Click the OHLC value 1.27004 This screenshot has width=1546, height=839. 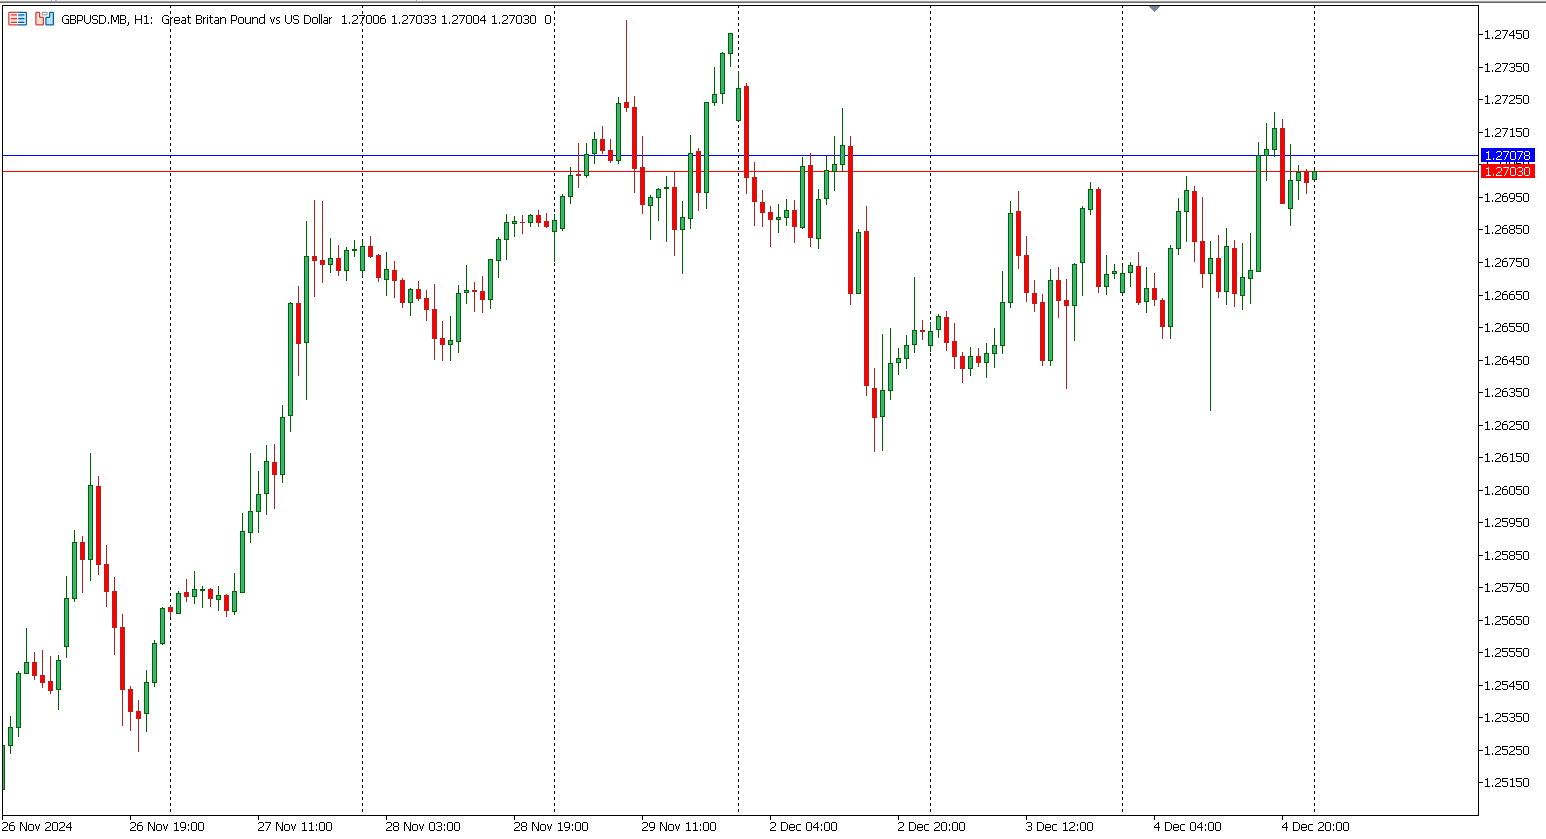tap(463, 19)
